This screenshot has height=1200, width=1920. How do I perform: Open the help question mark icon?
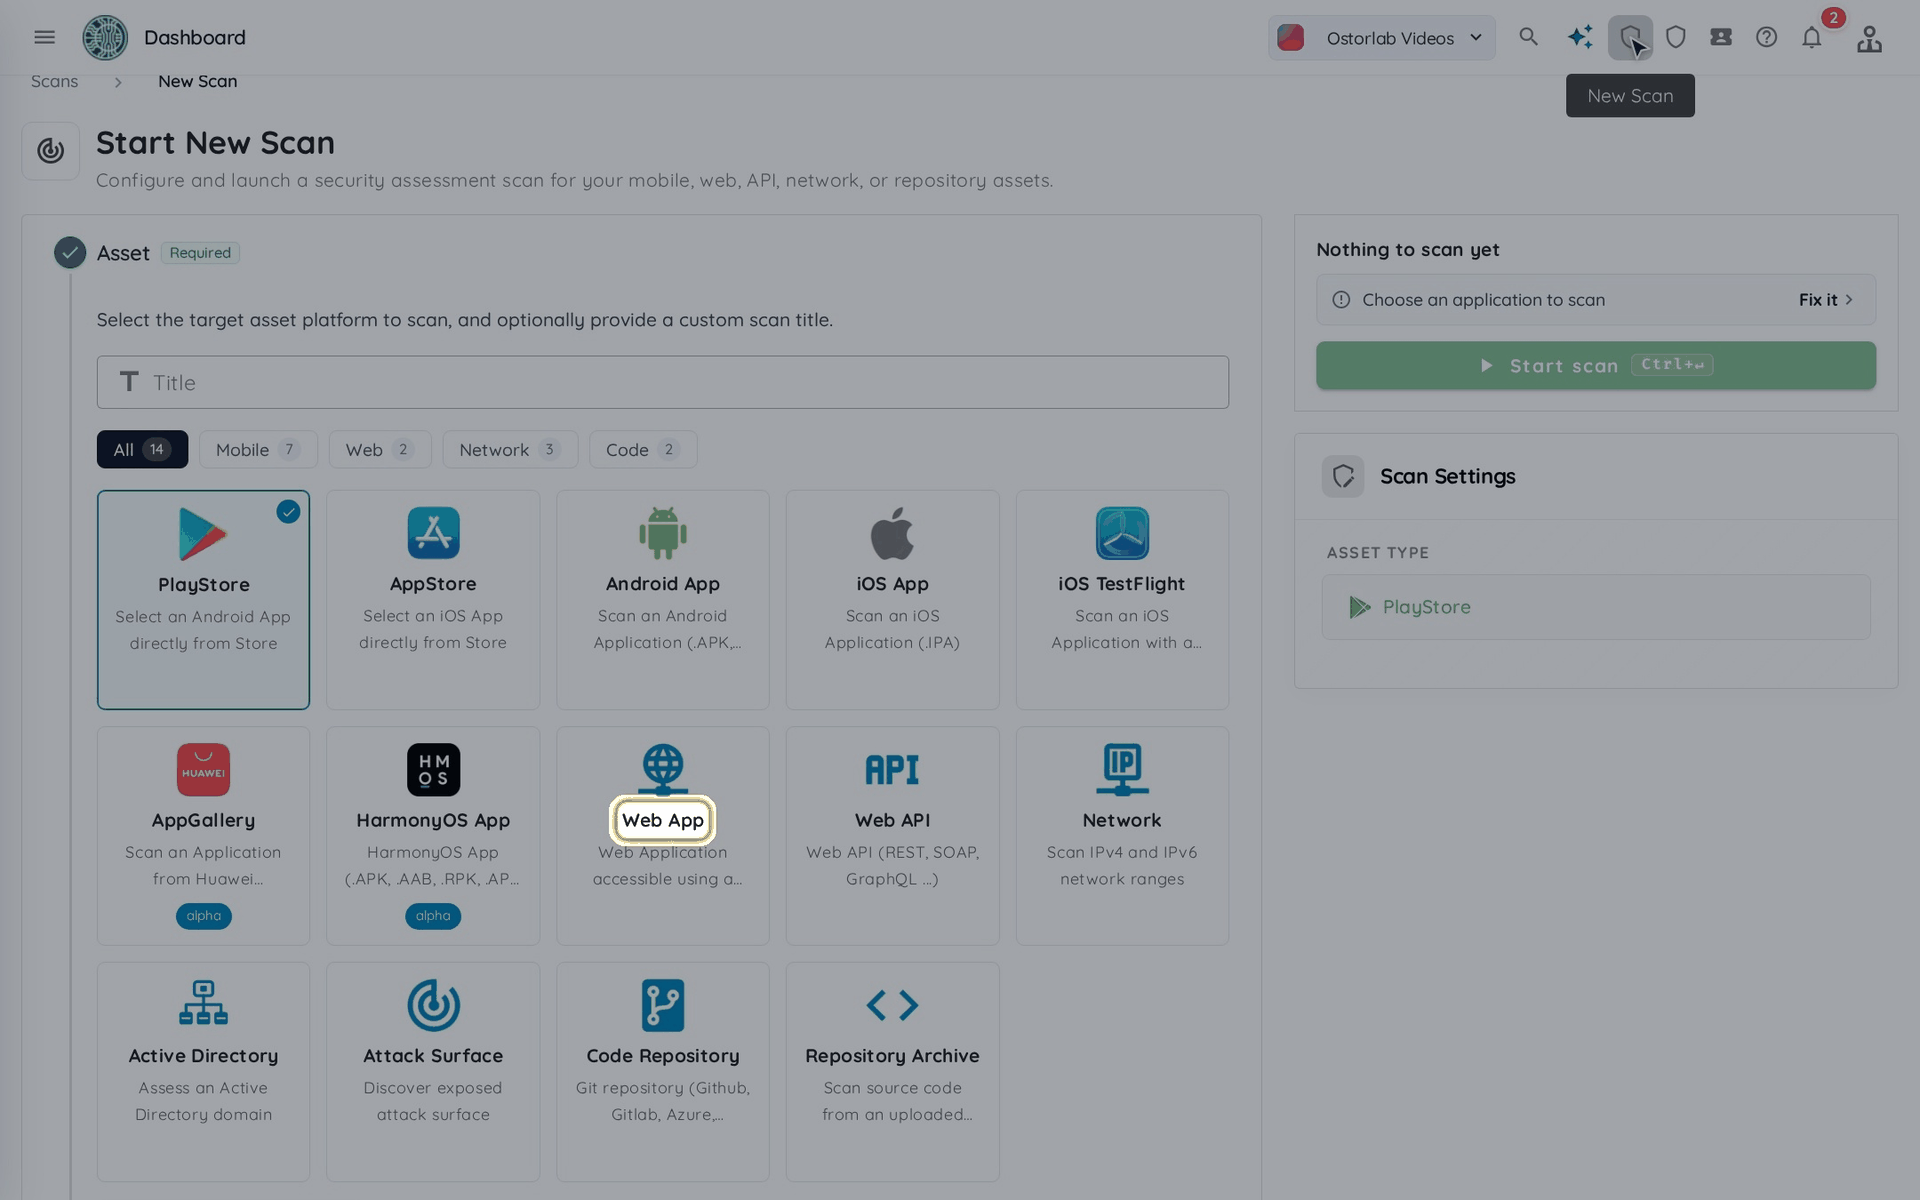pos(1766,37)
